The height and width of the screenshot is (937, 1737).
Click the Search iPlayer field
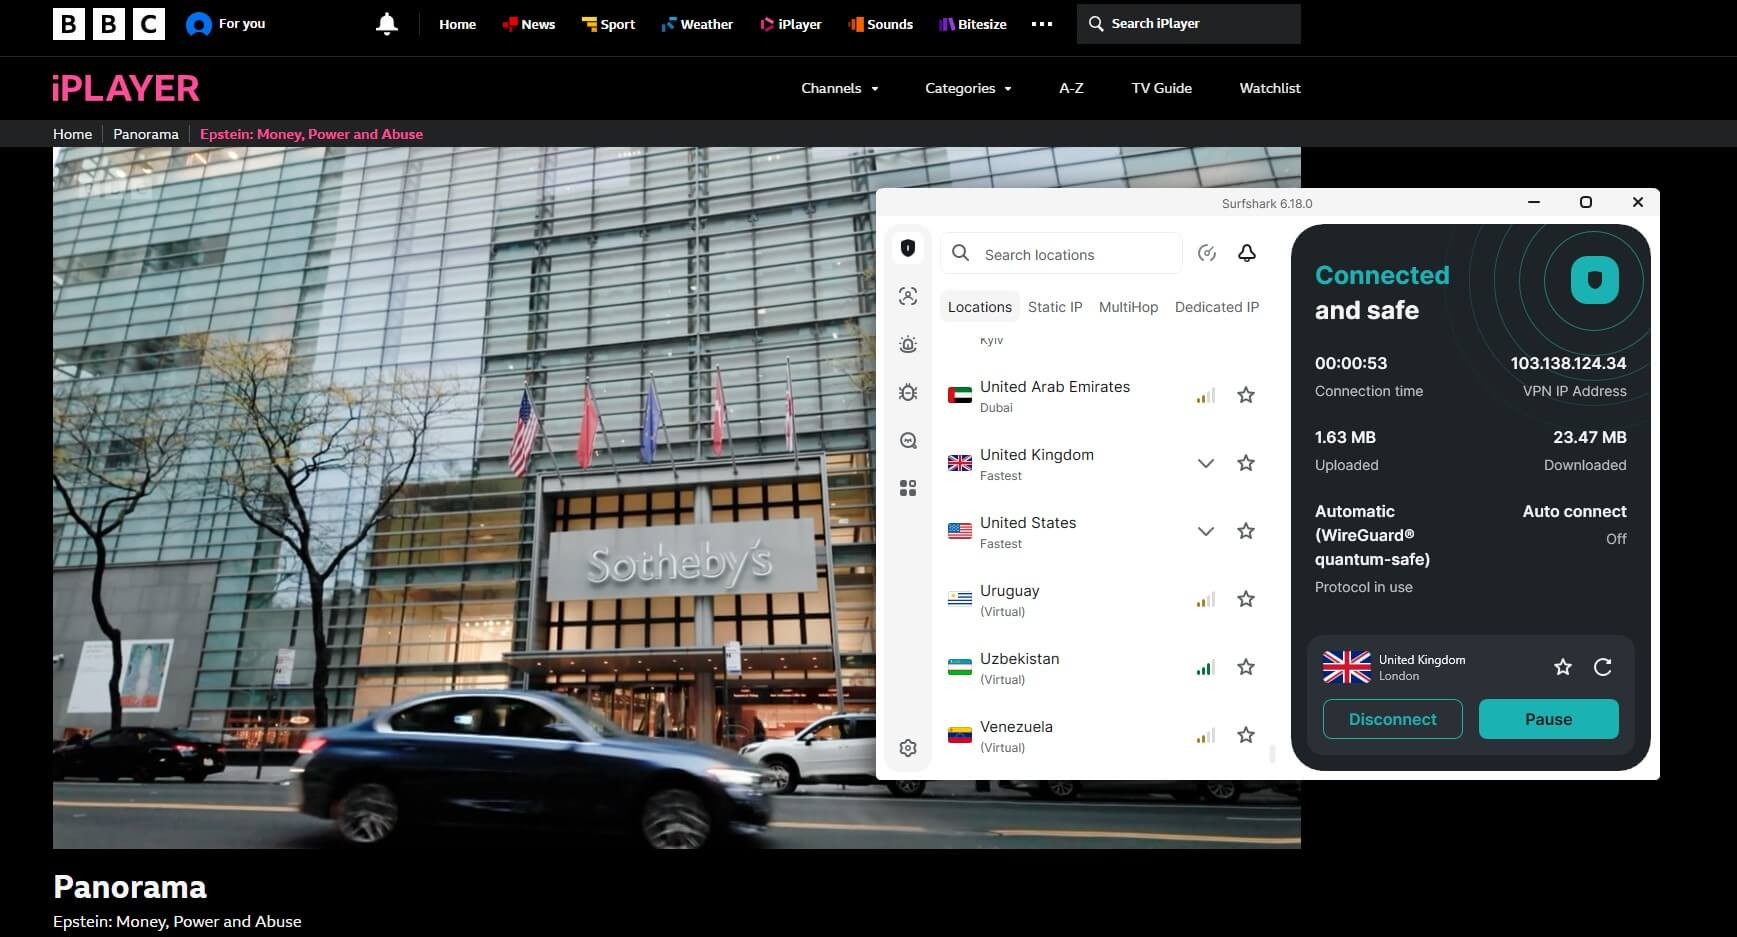[x=1189, y=24]
